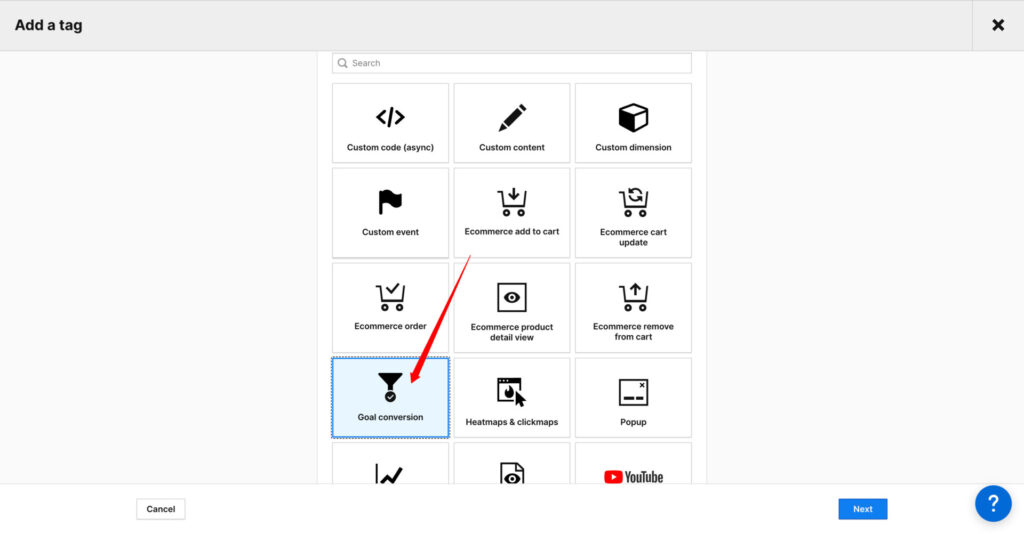This screenshot has height=534, width=1024.
Task: Choose the Custom content pencil icon
Action: [512, 118]
